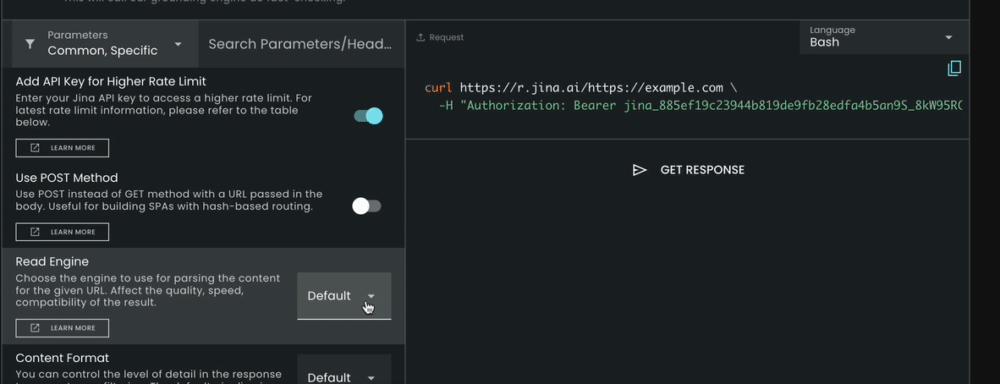1000x384 pixels.
Task: Open the Parameters Common, Specific dropdown
Action: pyautogui.click(x=105, y=43)
